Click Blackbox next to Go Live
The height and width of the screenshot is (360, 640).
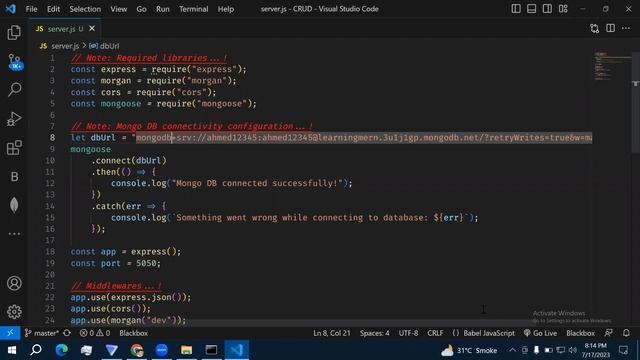[x=580, y=333]
